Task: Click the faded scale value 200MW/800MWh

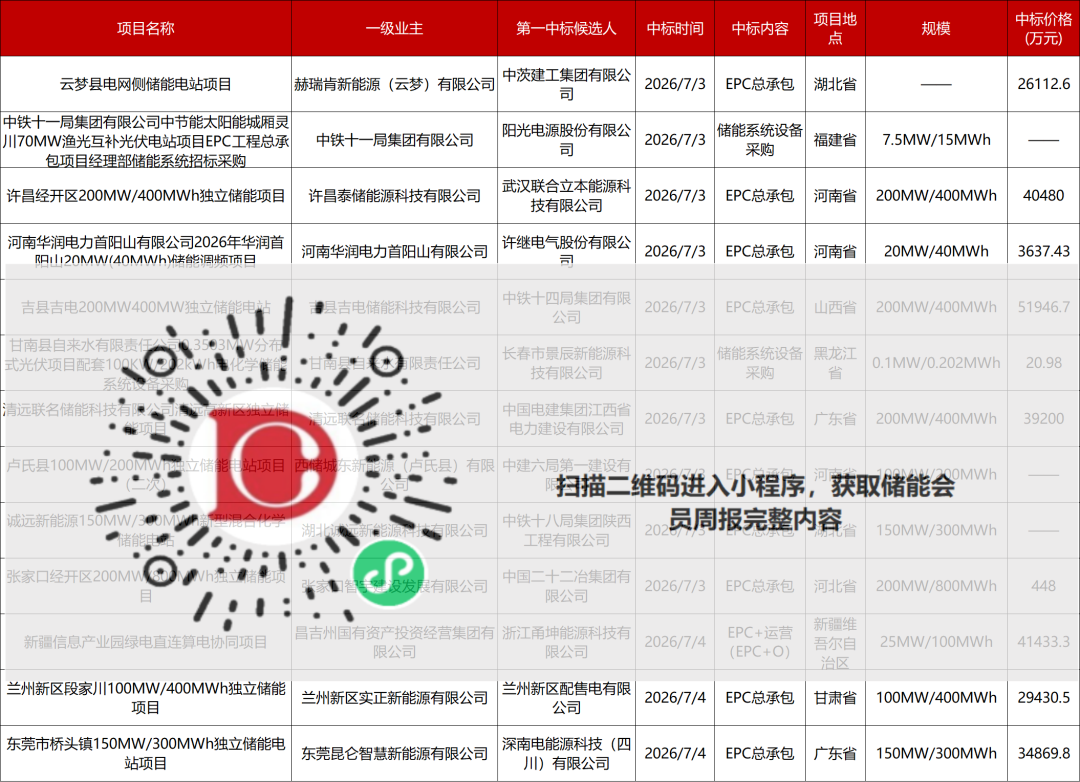Action: 936,586
